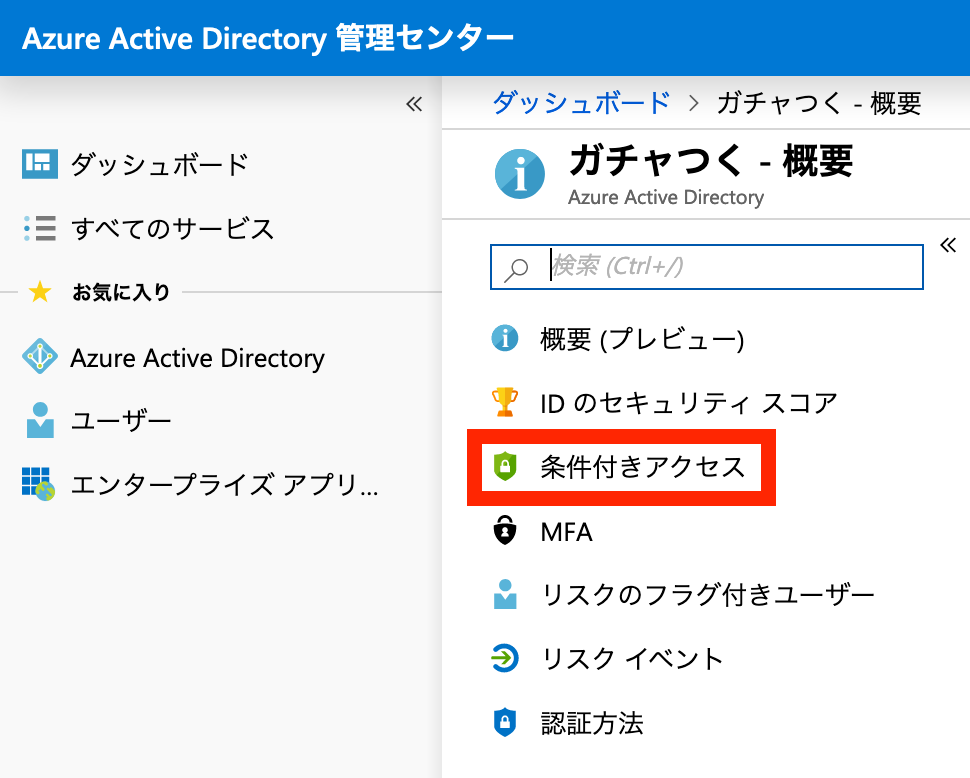This screenshot has width=970, height=778.
Task: Click the blue info icon beside the page title
Action: click(x=520, y=174)
